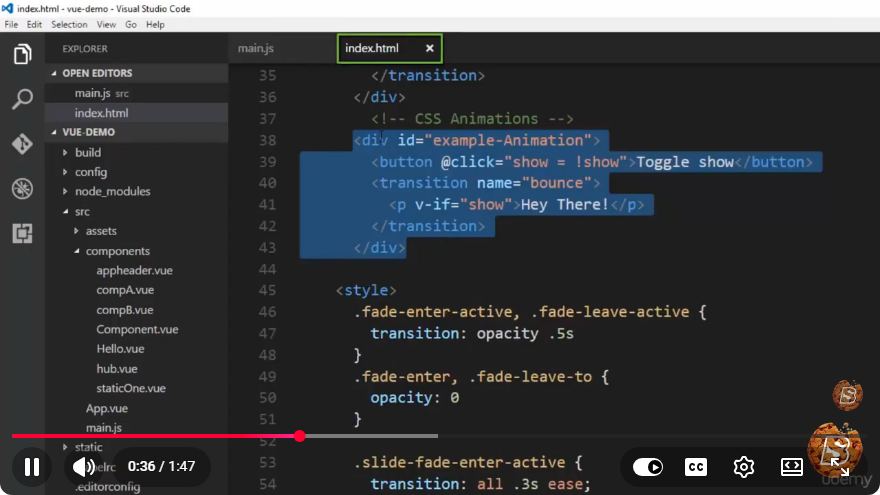Mute the video volume speaker icon

[84, 466]
